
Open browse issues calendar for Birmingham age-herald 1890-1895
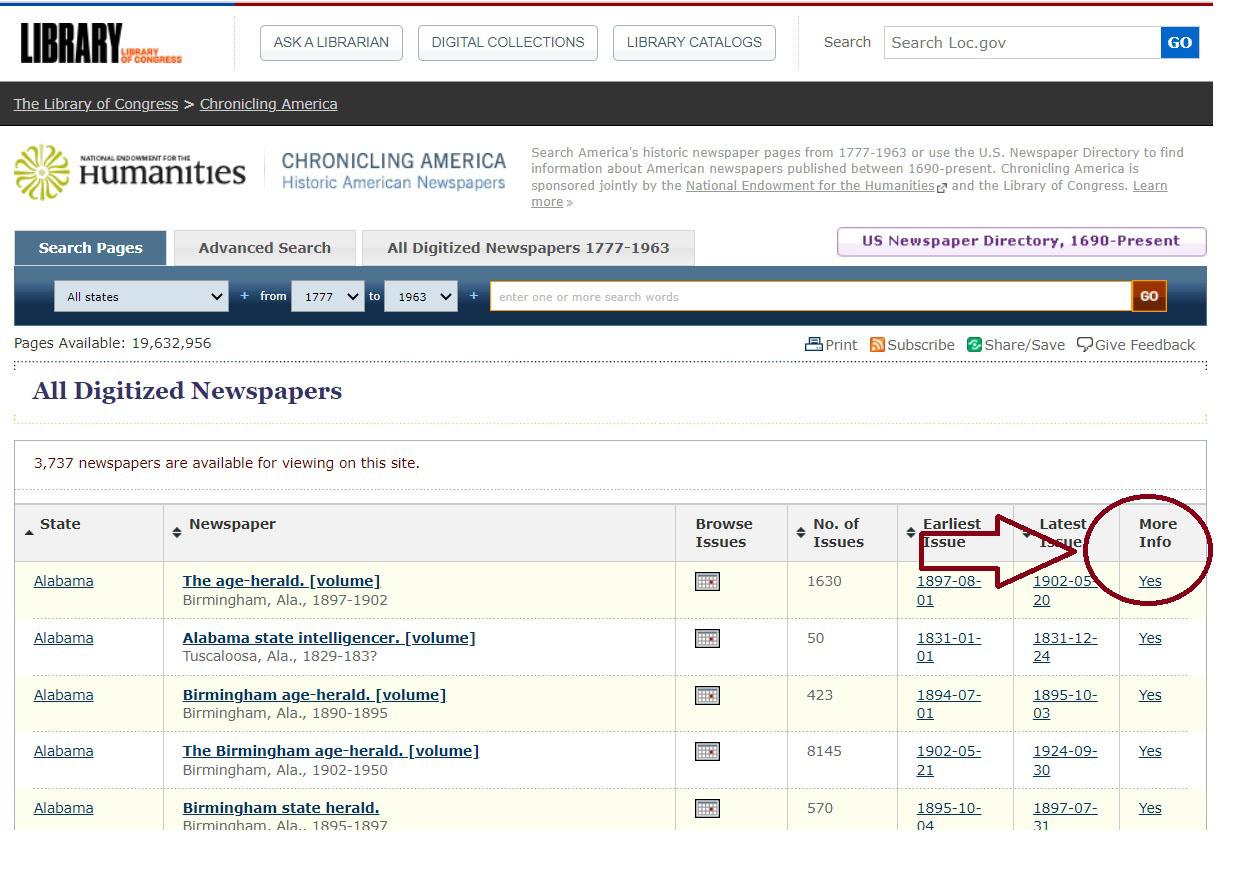click(x=707, y=695)
